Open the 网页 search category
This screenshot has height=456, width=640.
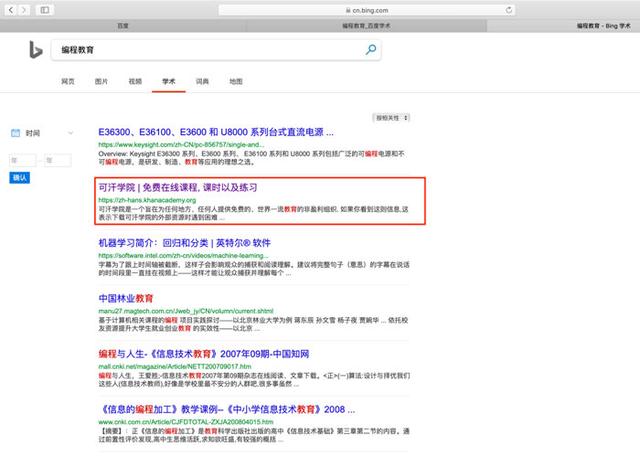[x=68, y=81]
